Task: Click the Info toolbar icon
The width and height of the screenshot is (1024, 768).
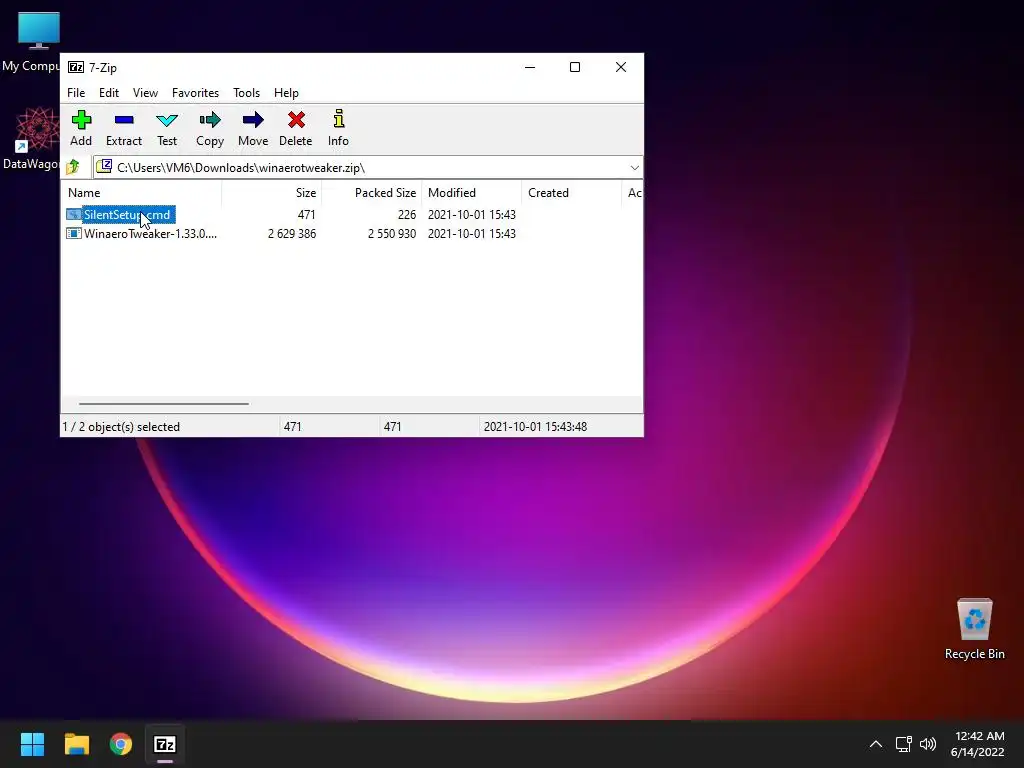Action: pos(338,119)
